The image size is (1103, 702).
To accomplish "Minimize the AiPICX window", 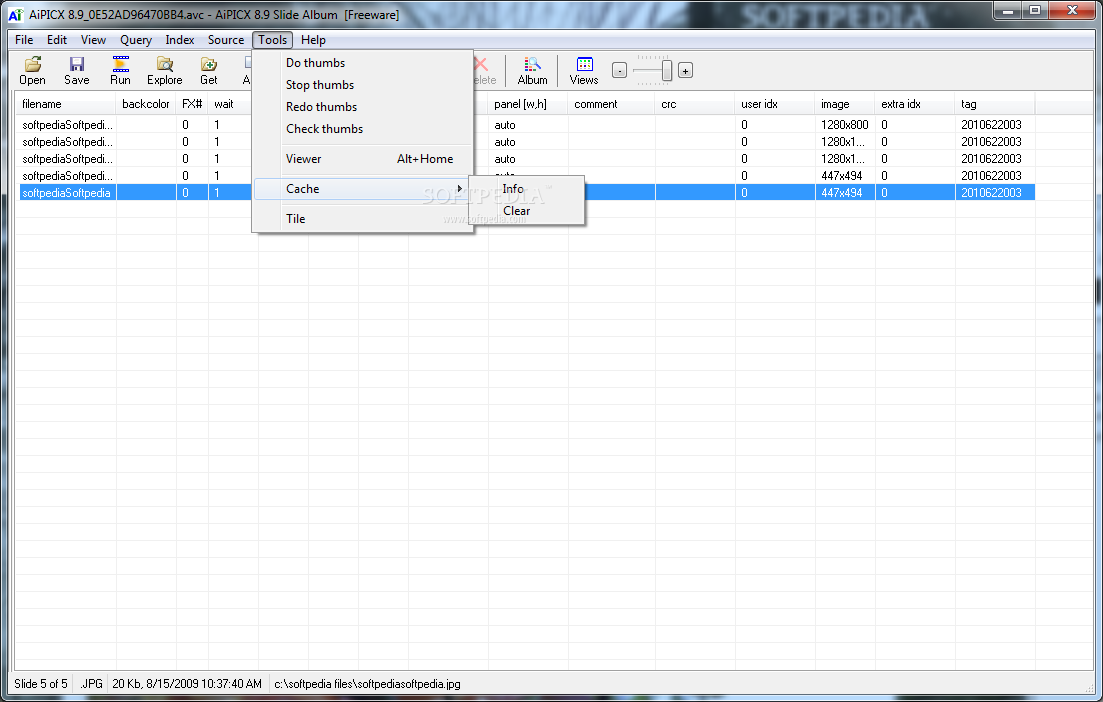I will 1008,10.
